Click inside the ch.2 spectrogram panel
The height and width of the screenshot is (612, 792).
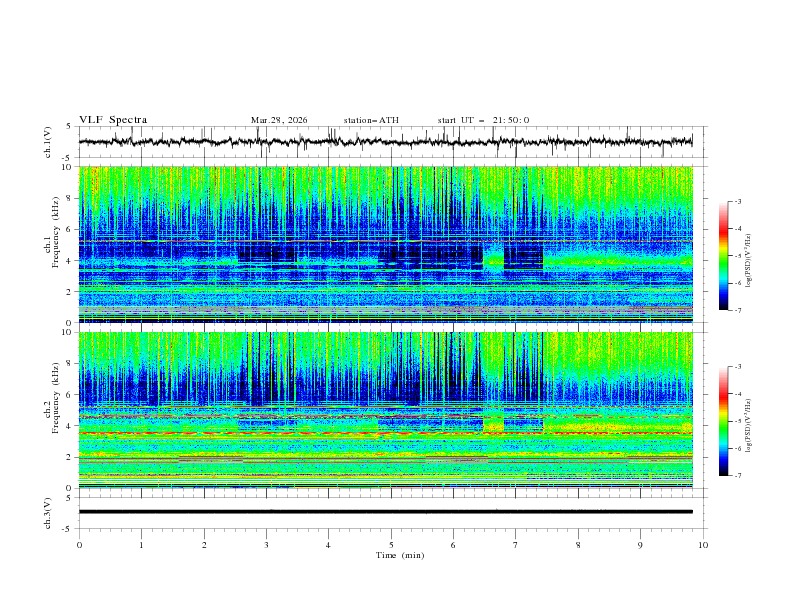tap(385, 410)
